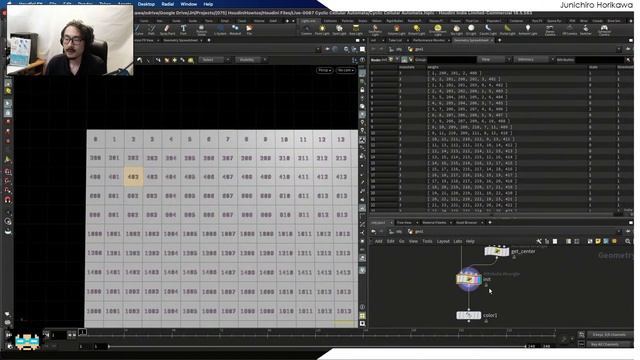The width and height of the screenshot is (640, 360).
Task: Click the timeline range slider at bottom
Action: 318,346
